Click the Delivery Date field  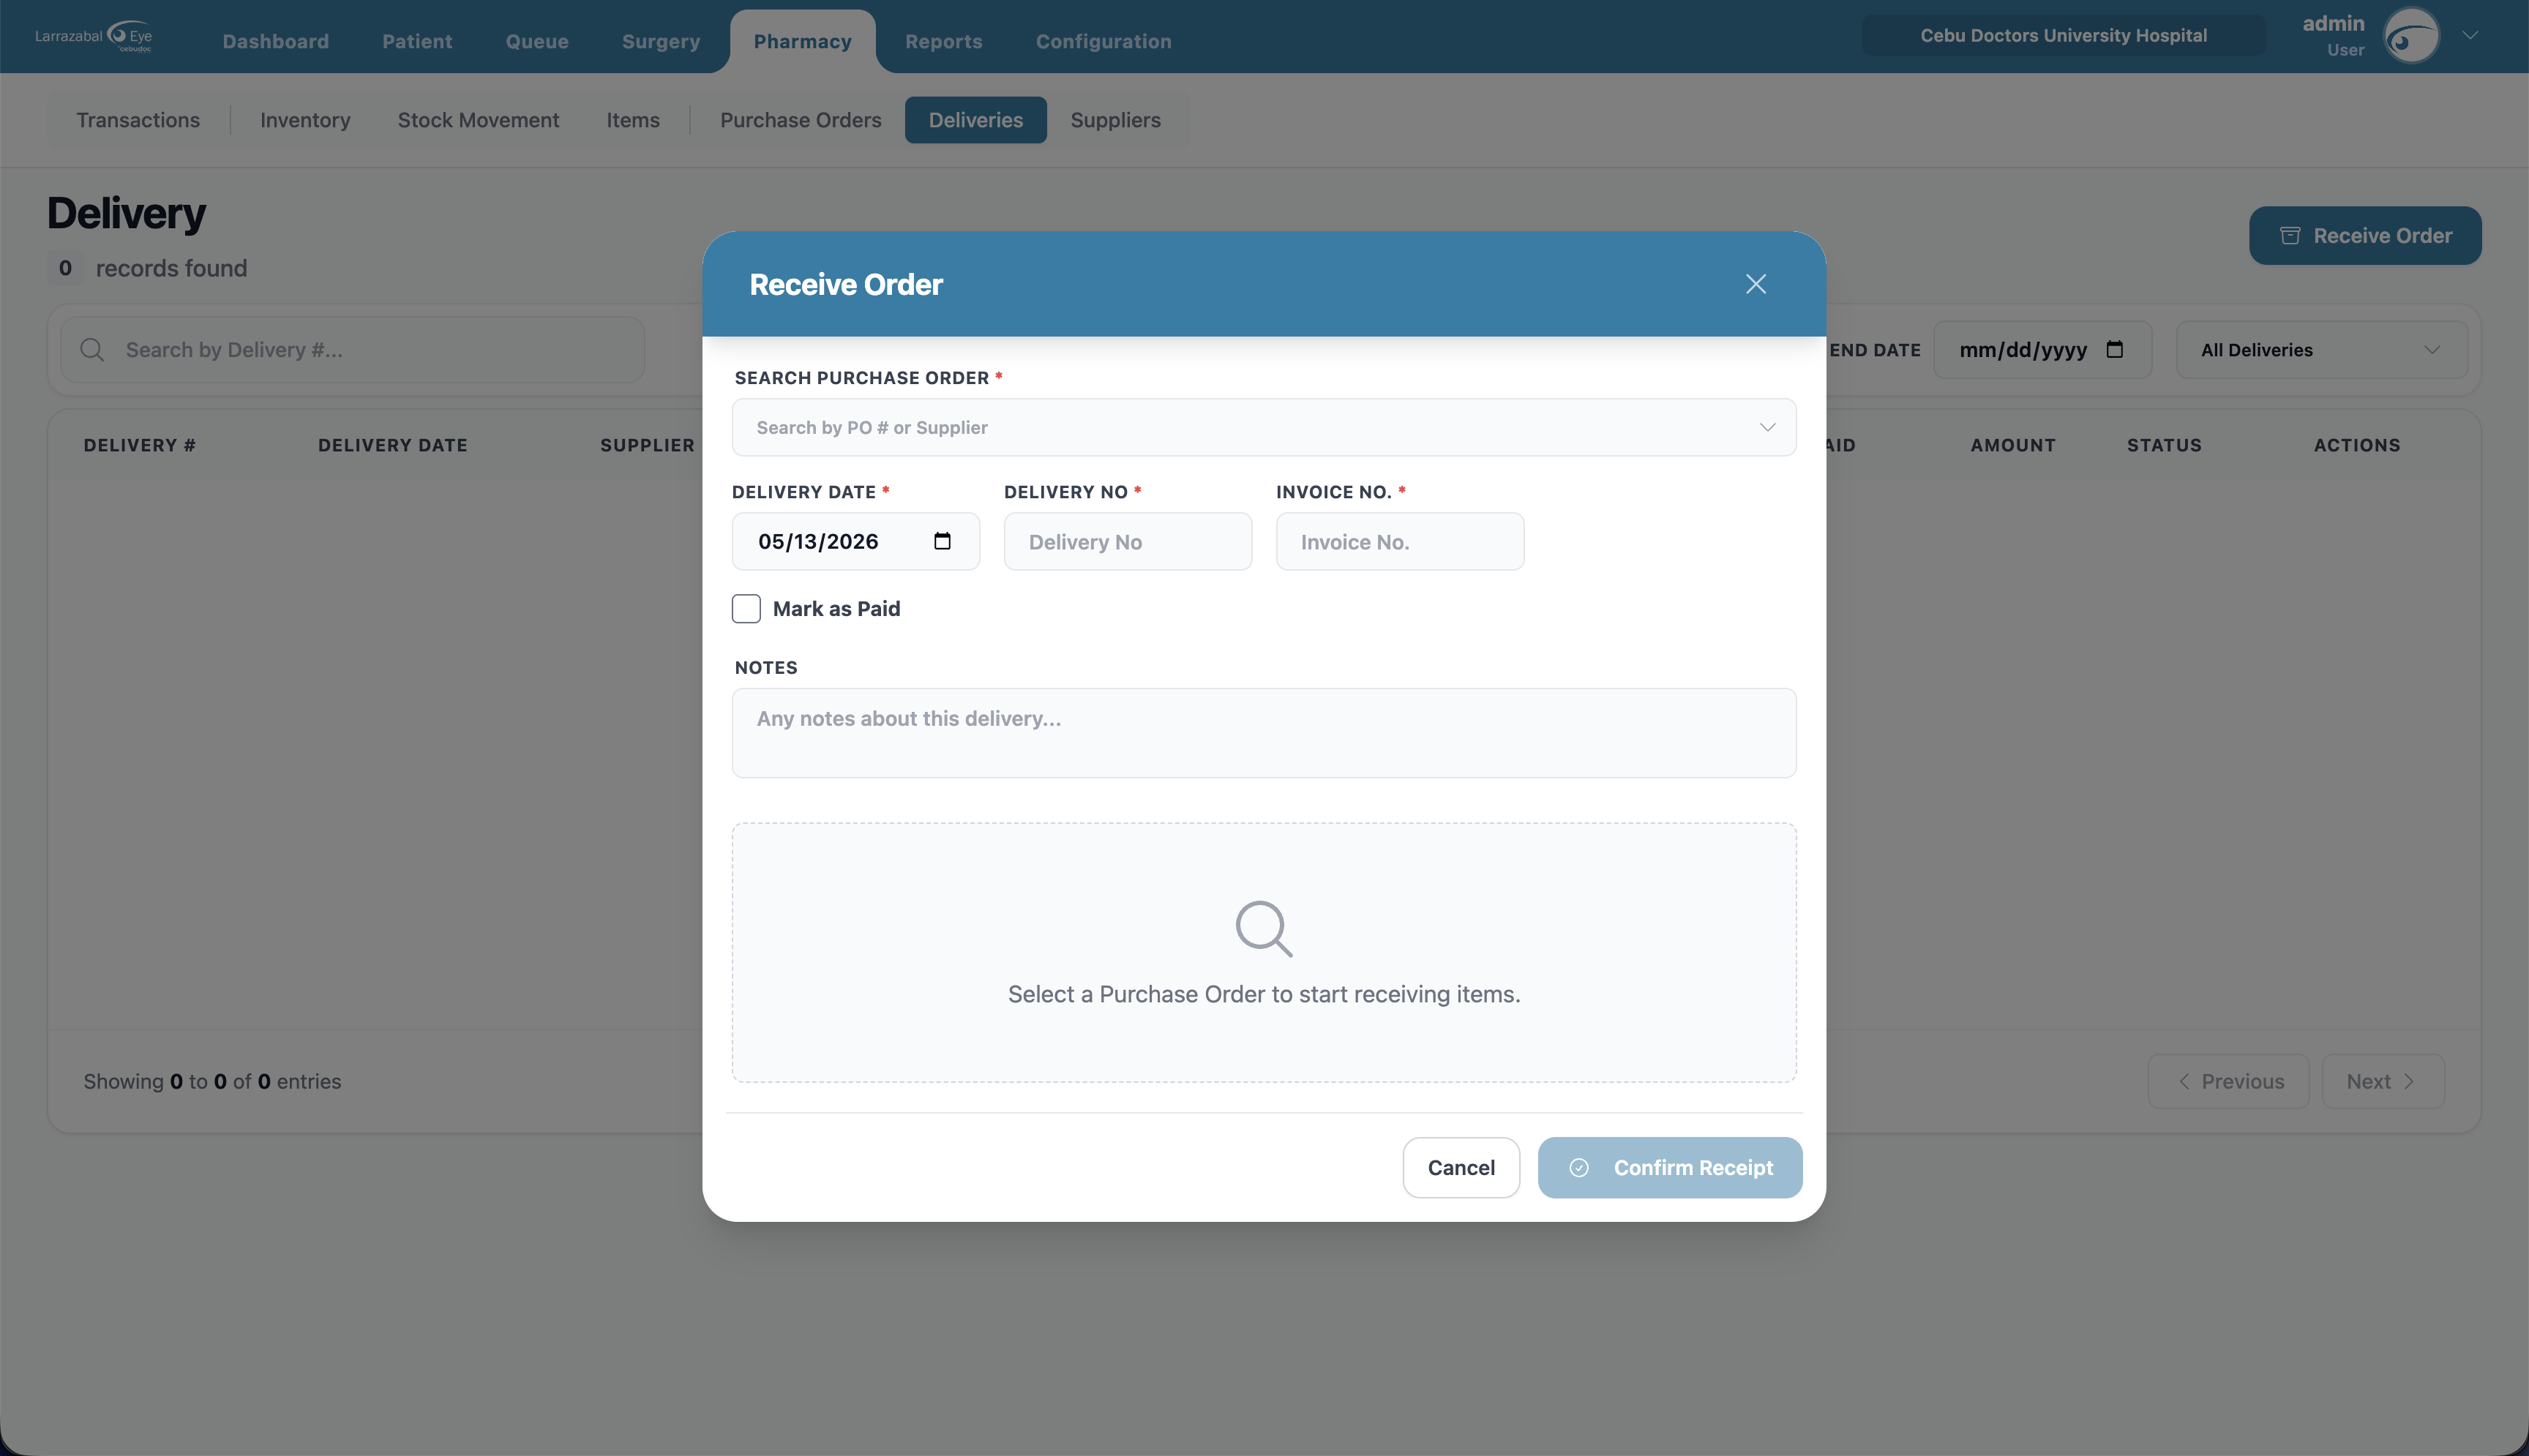point(855,541)
